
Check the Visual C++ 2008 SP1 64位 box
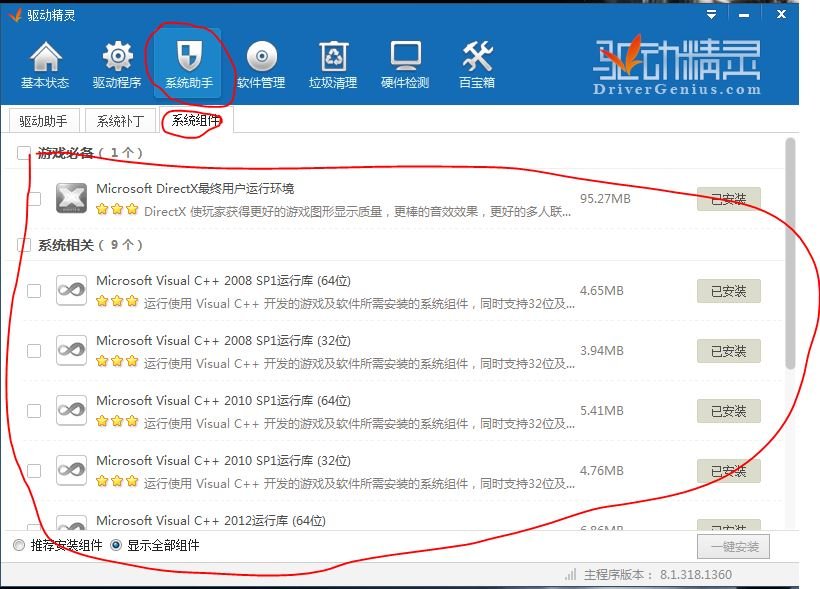click(33, 291)
